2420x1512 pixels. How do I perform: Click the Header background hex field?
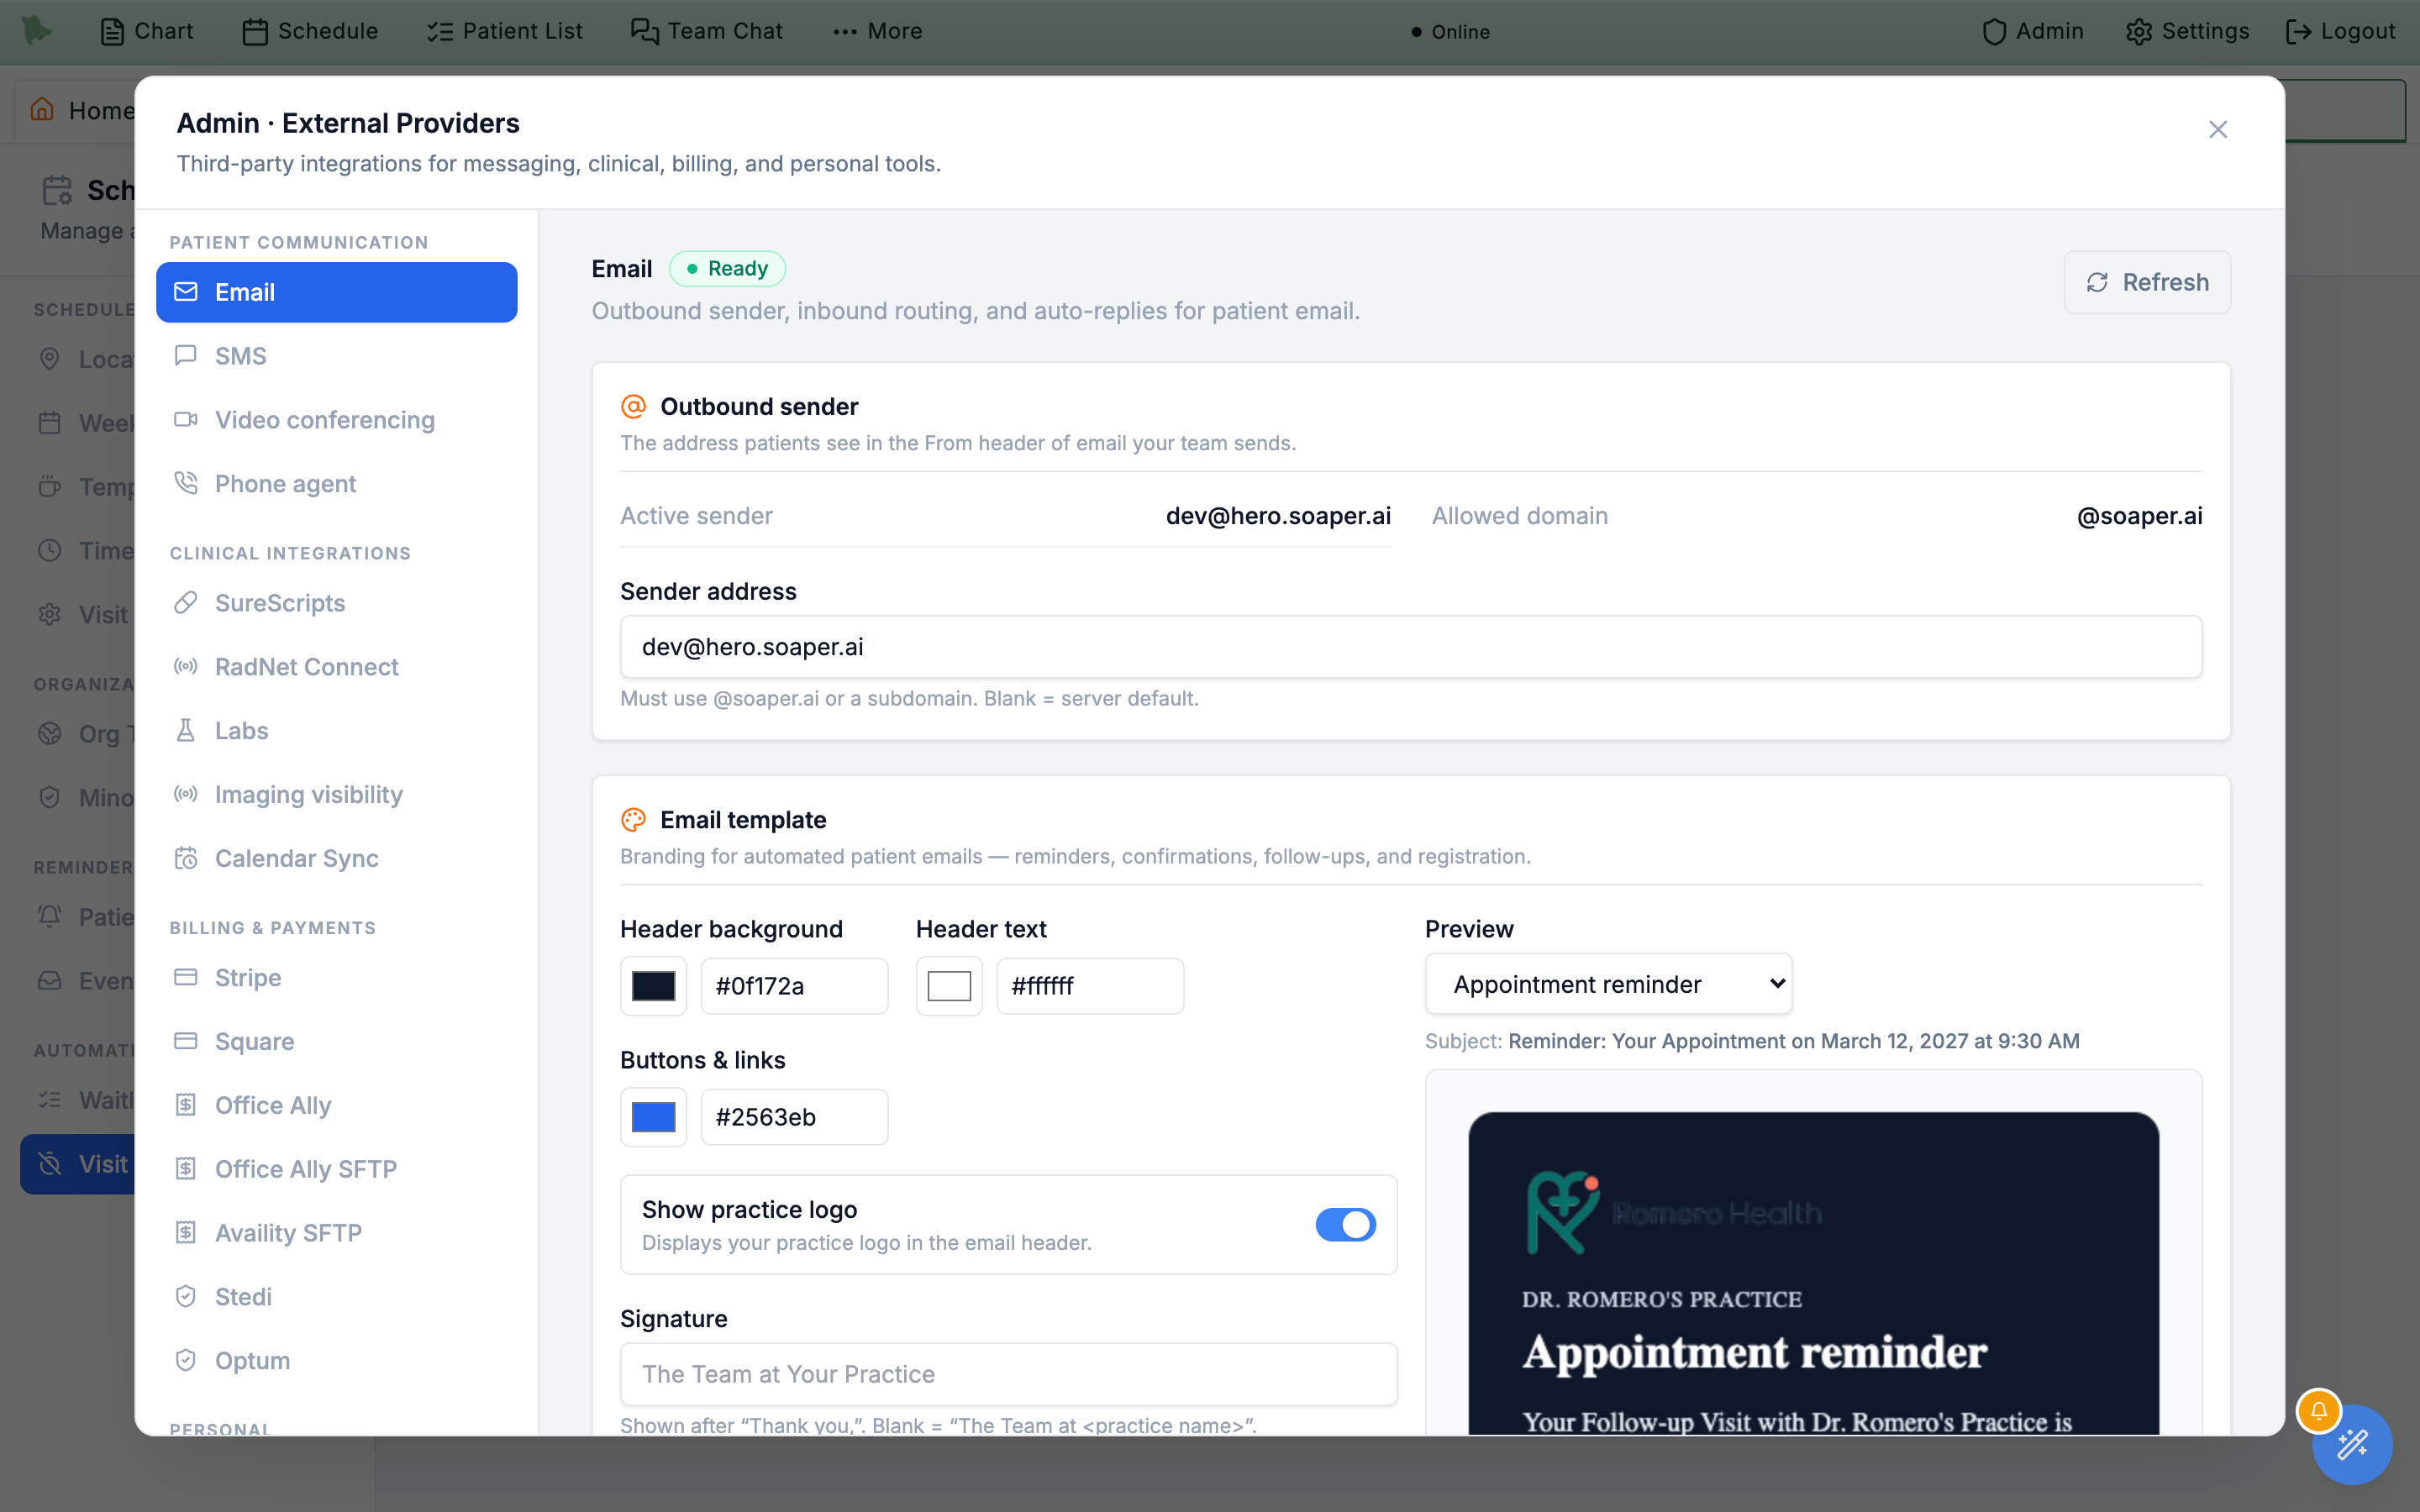pos(794,986)
